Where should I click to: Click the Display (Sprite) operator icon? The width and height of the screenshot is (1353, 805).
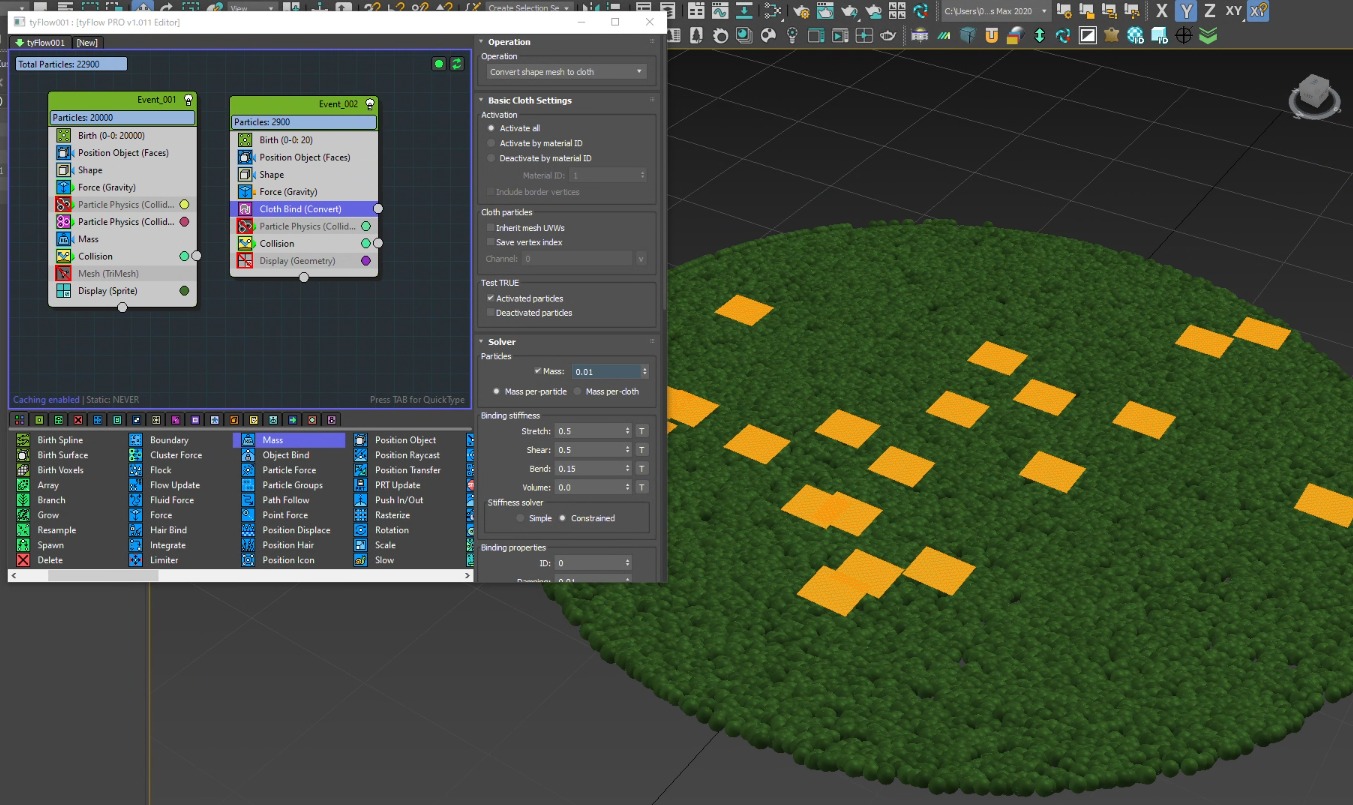[64, 291]
